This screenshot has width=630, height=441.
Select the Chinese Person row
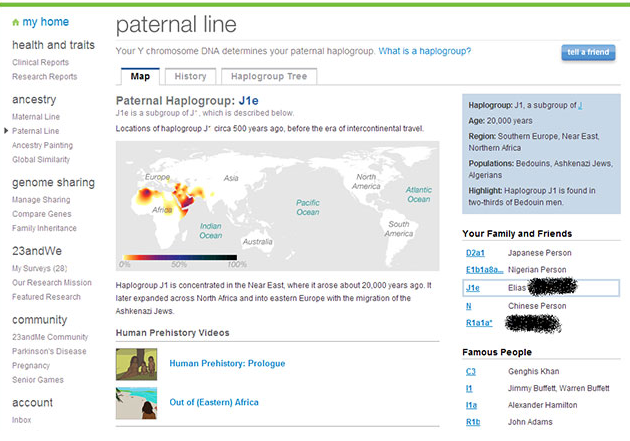[537, 306]
